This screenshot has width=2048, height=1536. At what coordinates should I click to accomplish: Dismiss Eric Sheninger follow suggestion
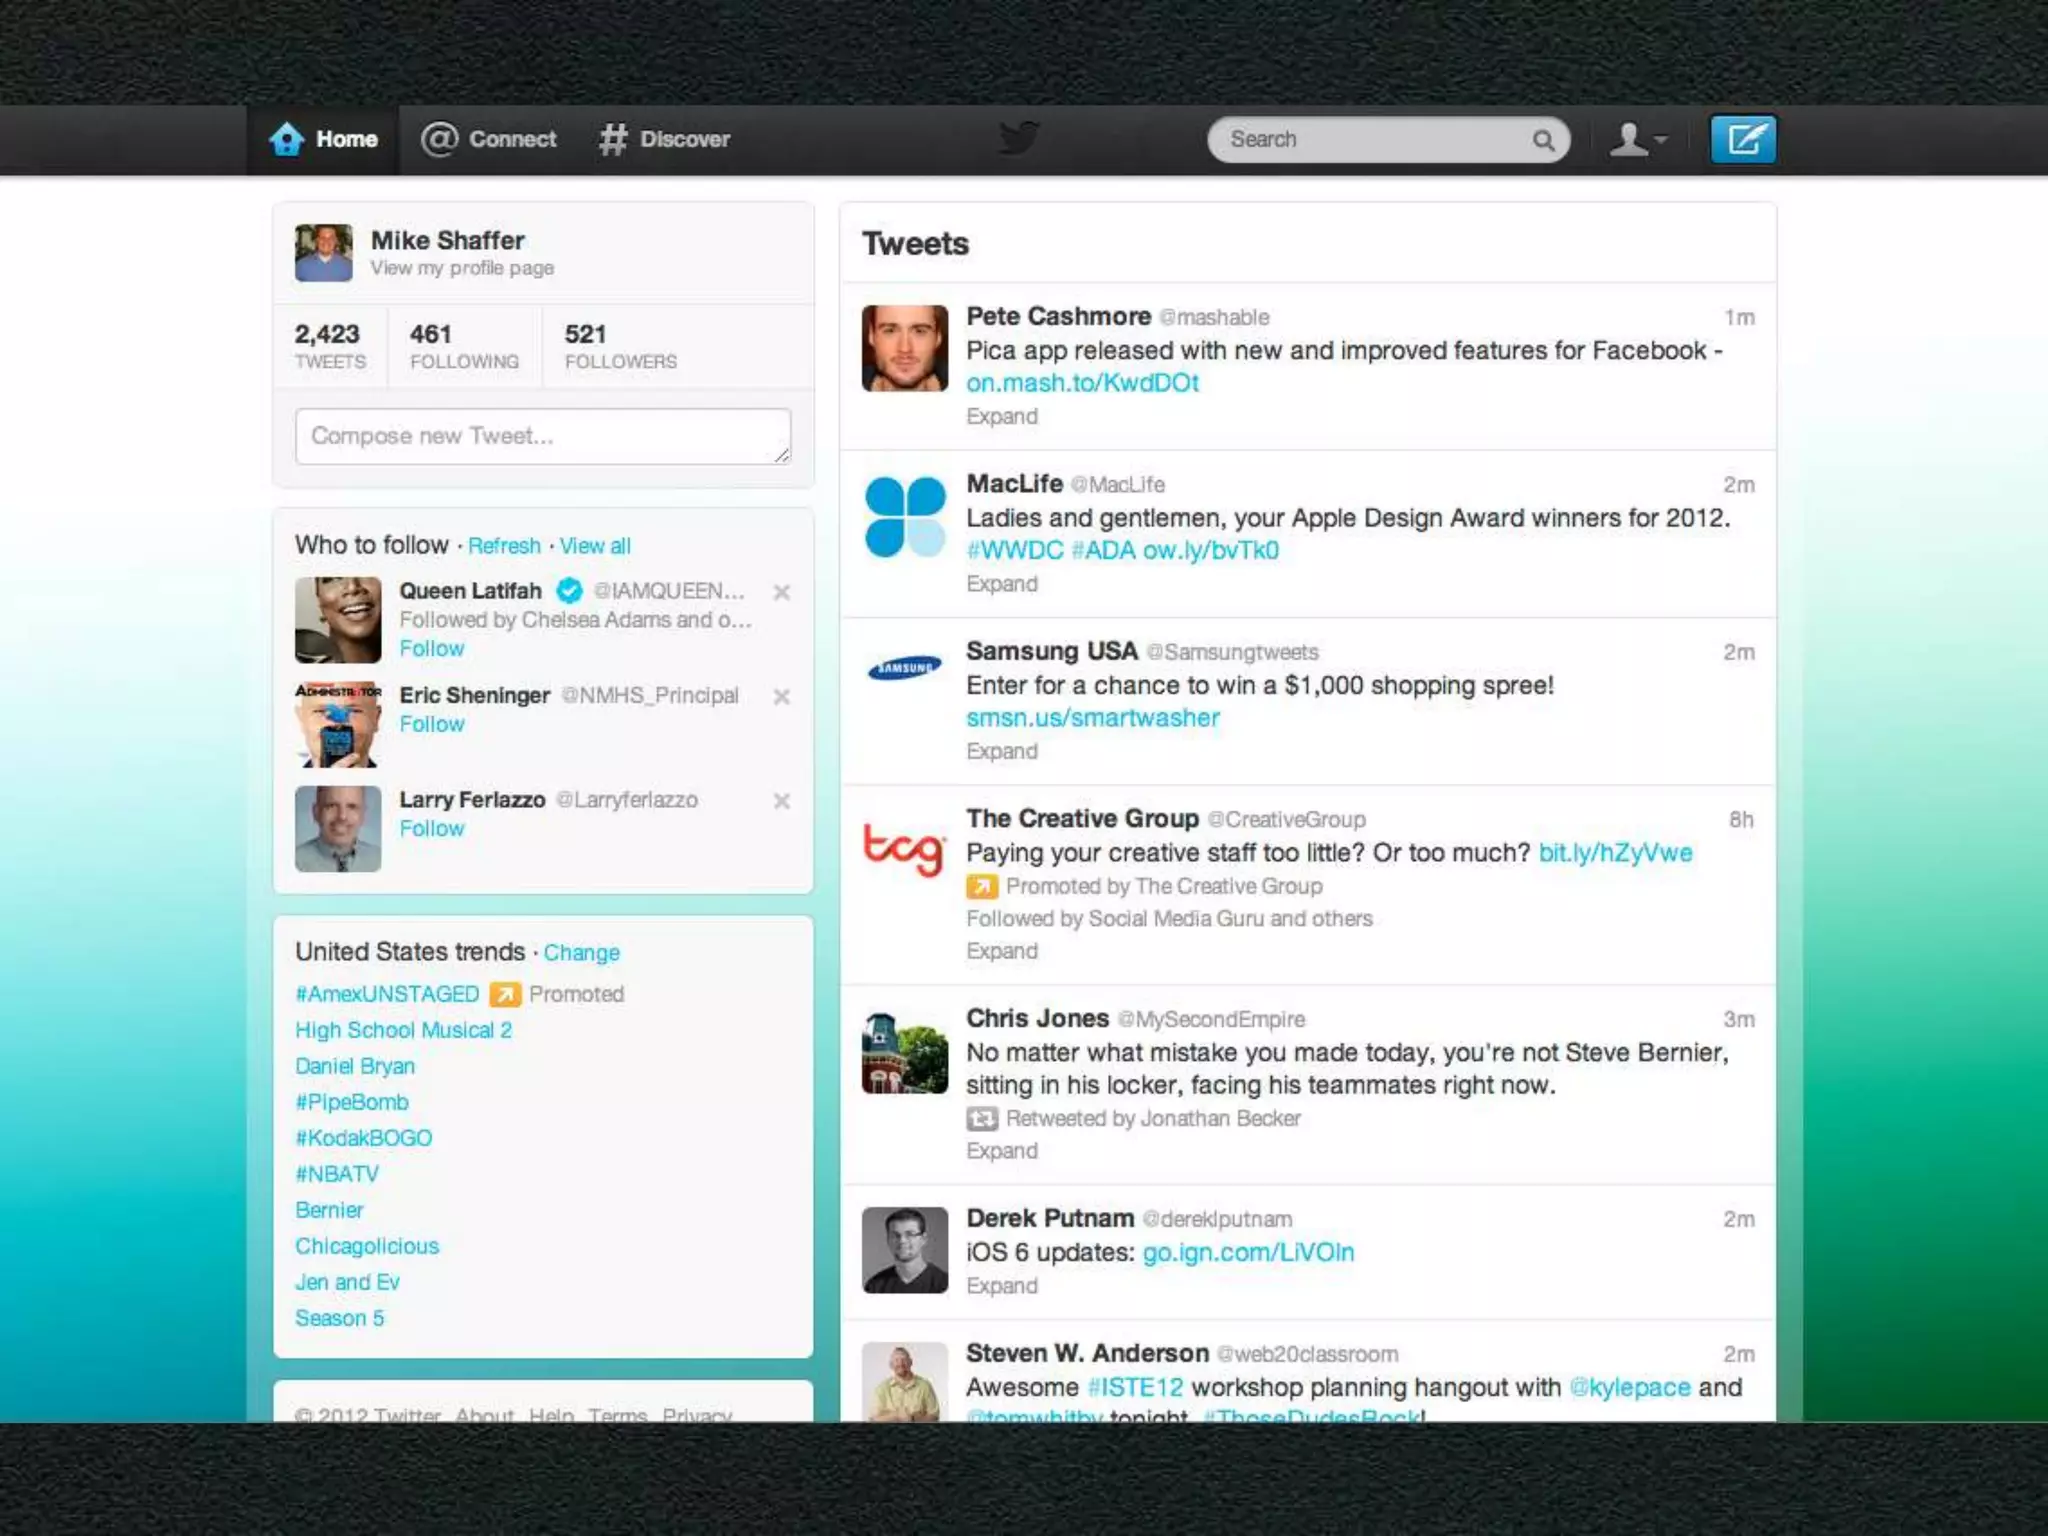(782, 696)
